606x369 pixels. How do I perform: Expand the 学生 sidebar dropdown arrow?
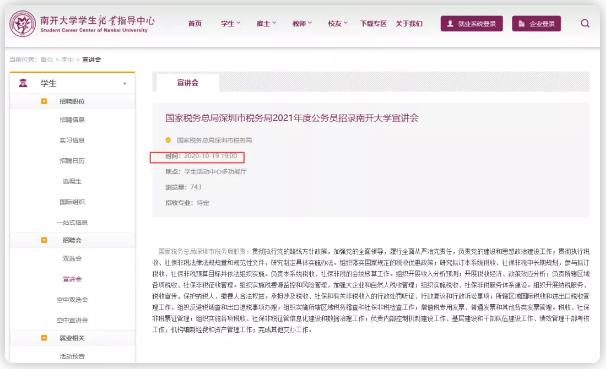point(124,83)
